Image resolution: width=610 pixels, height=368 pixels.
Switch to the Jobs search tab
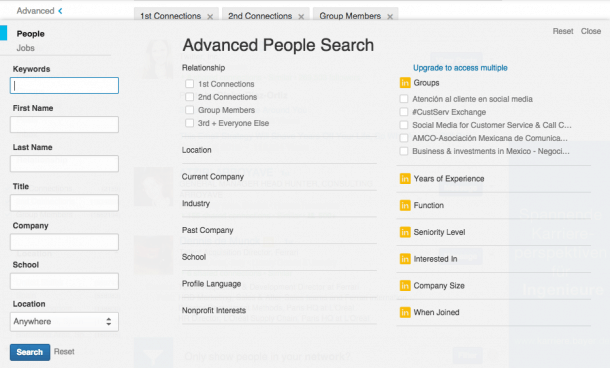click(25, 48)
